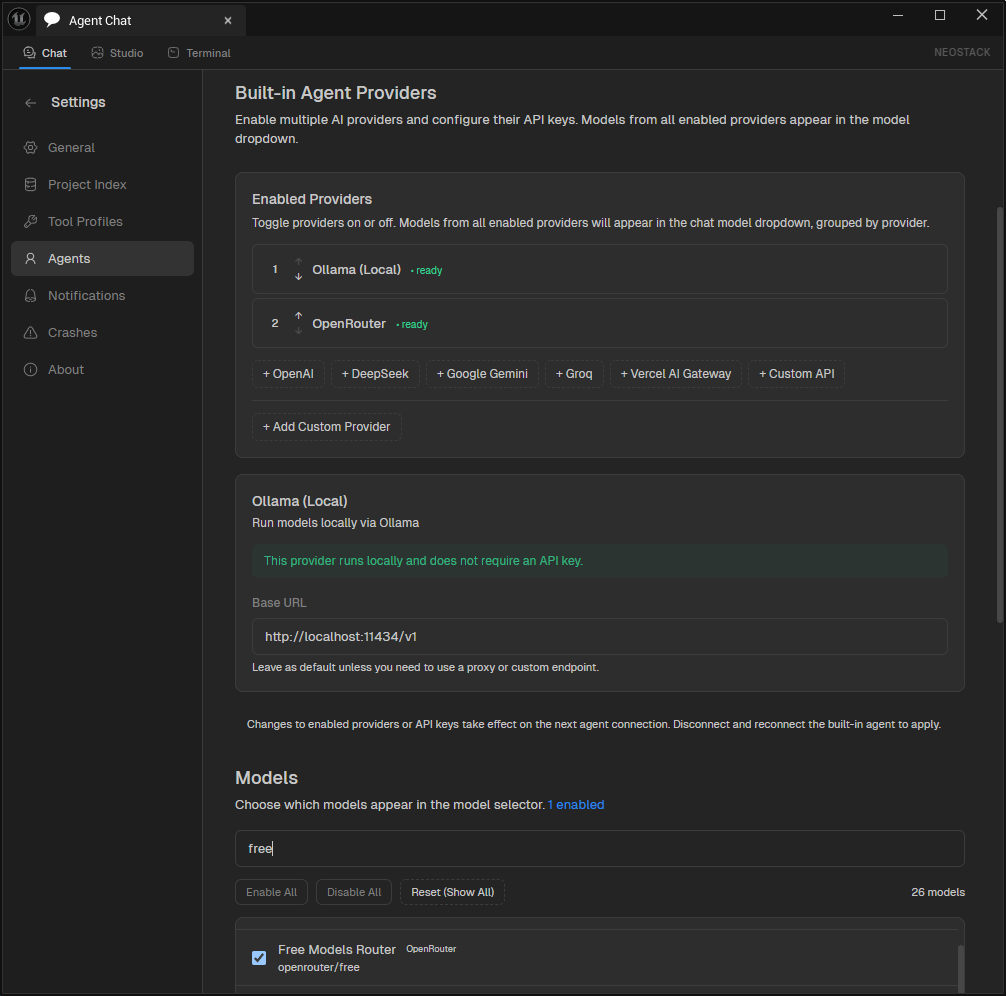This screenshot has height=996, width=1006.
Task: Open the Terminal tab
Action: pyautogui.click(x=199, y=53)
